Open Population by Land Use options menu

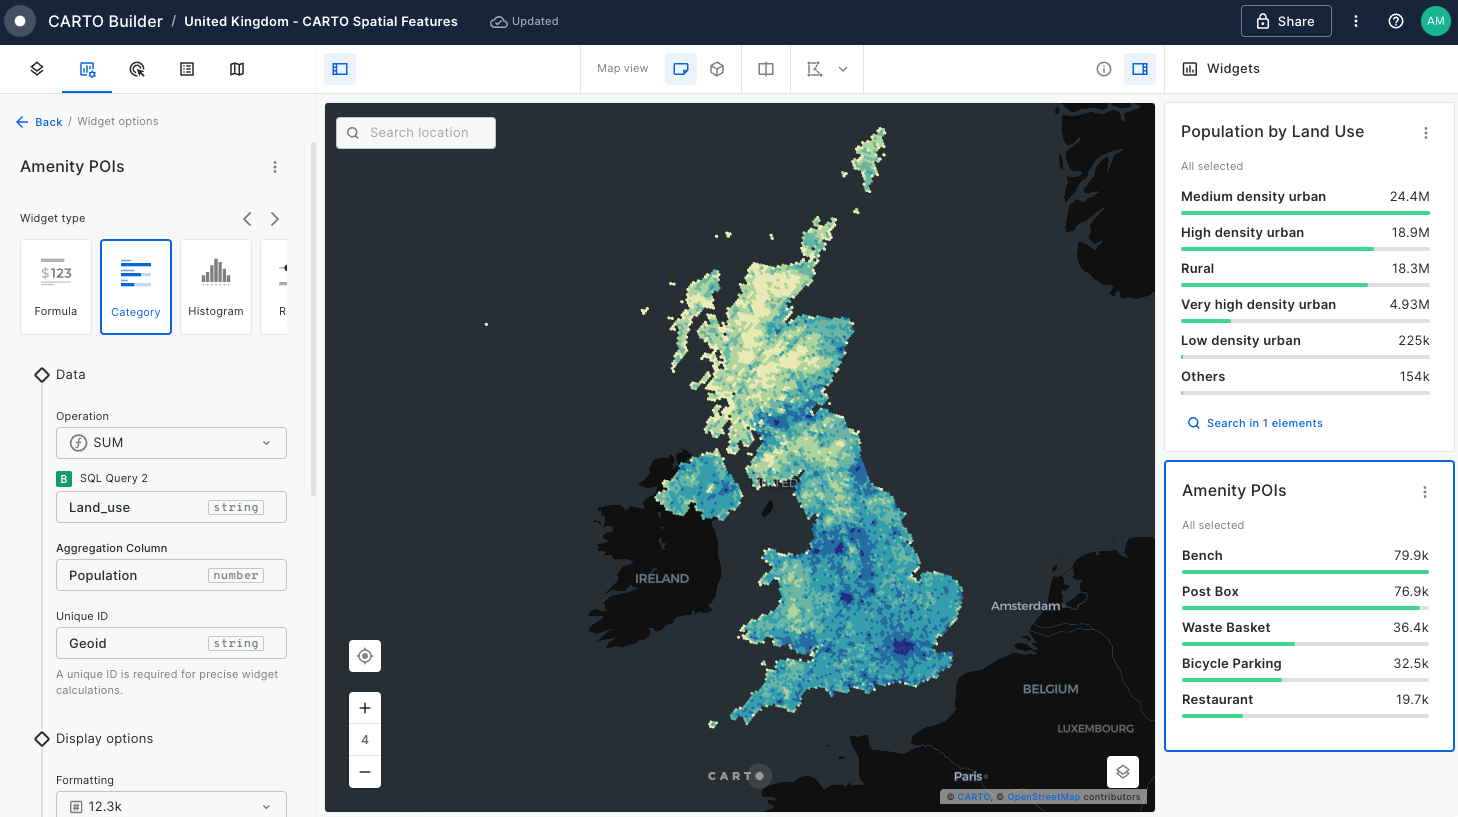coord(1425,133)
